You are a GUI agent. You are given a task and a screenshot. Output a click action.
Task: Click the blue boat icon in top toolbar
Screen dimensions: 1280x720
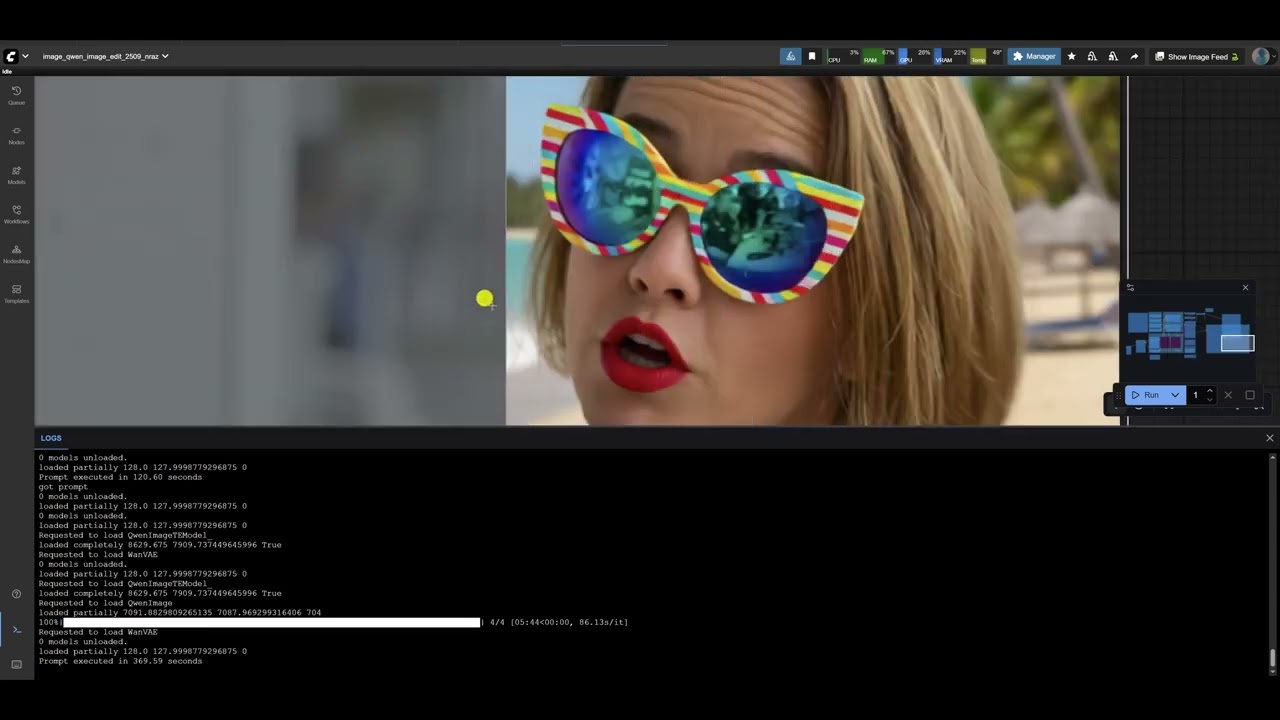(790, 56)
